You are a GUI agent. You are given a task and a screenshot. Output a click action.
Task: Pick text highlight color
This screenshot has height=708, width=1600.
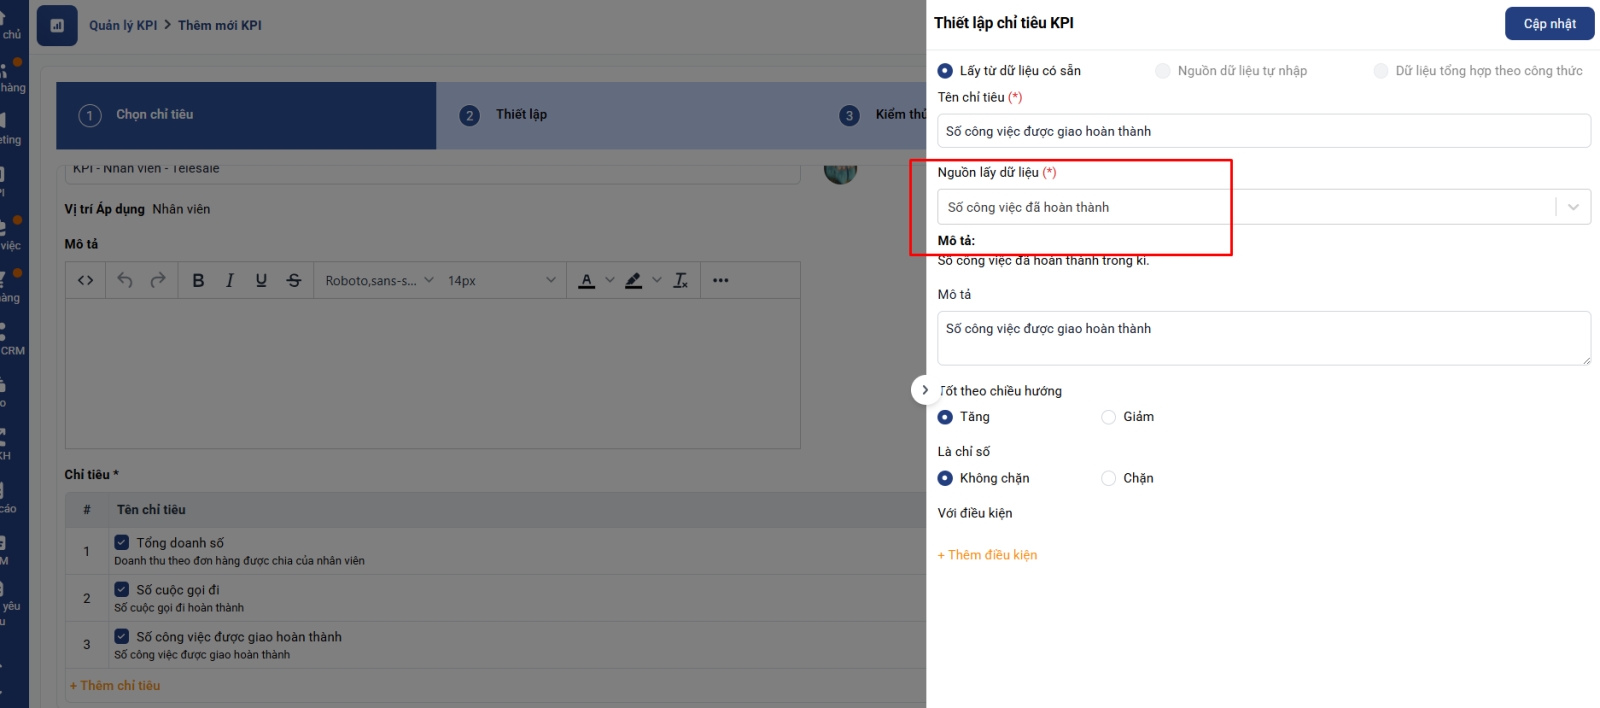tap(634, 281)
